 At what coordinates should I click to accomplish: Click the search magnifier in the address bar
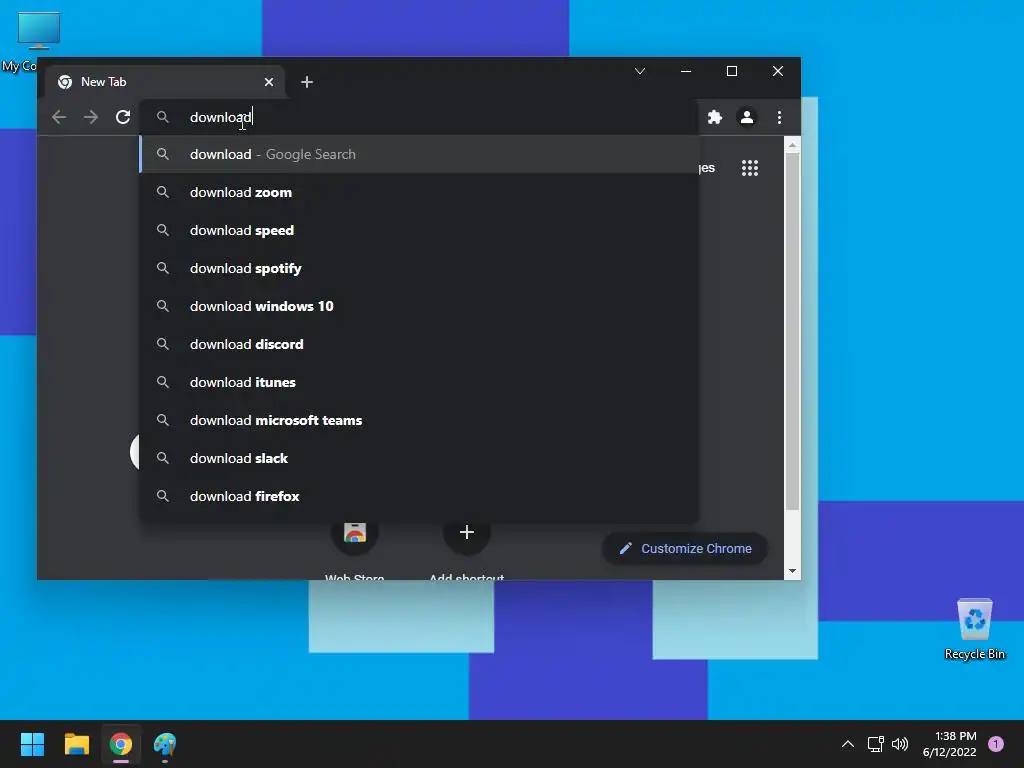(x=163, y=117)
